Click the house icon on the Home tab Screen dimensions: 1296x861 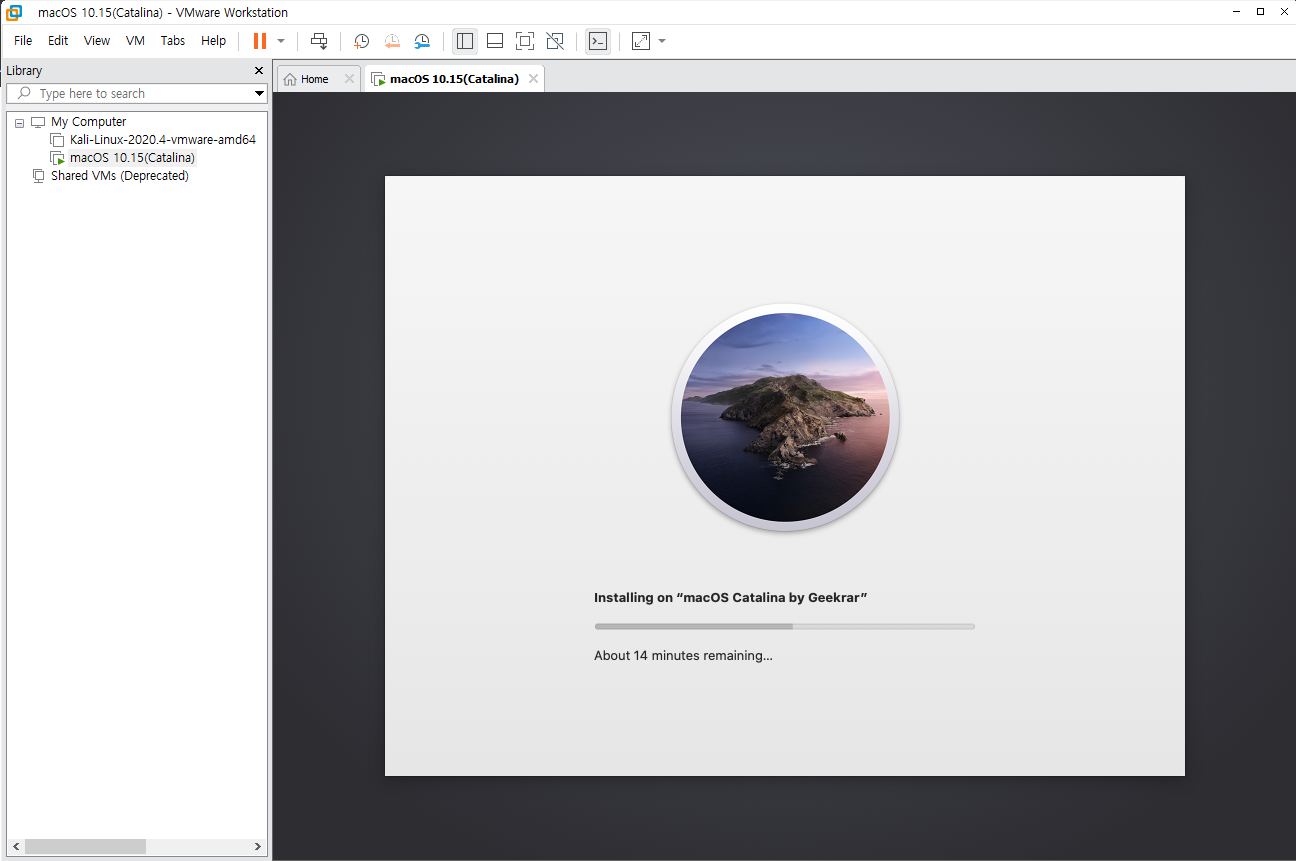pyautogui.click(x=290, y=79)
